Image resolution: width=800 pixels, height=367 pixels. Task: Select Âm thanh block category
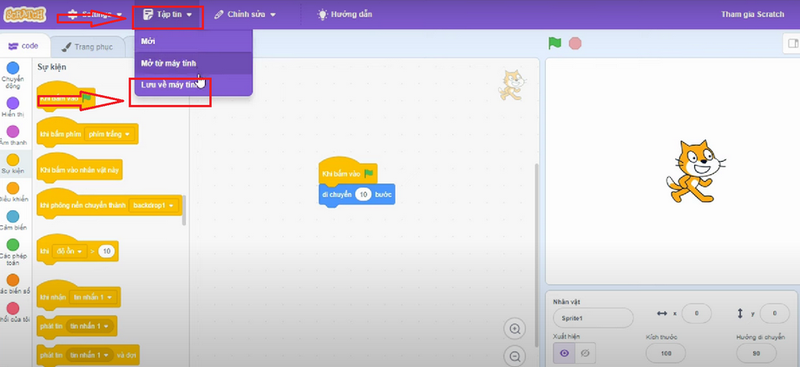pyautogui.click(x=13, y=135)
